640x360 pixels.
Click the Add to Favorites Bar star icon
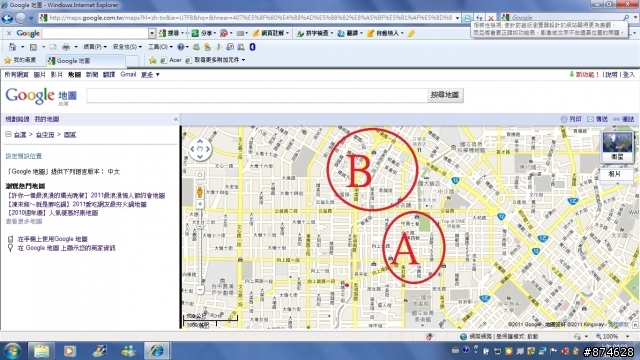tap(152, 60)
